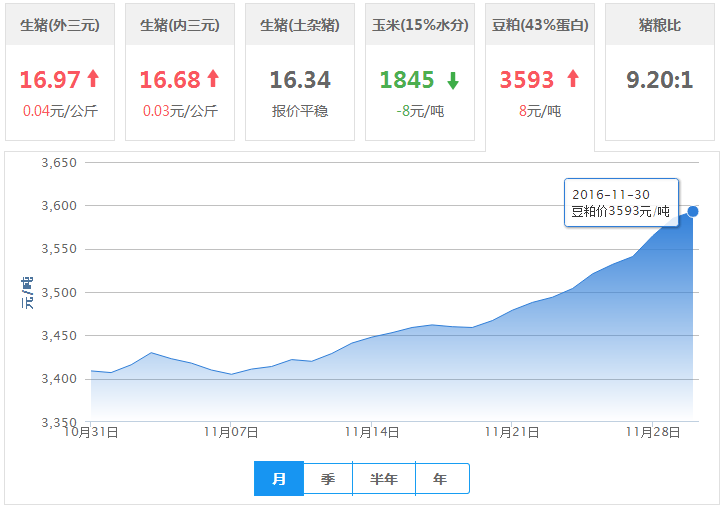Click the 11月28日 axis label

653,432
